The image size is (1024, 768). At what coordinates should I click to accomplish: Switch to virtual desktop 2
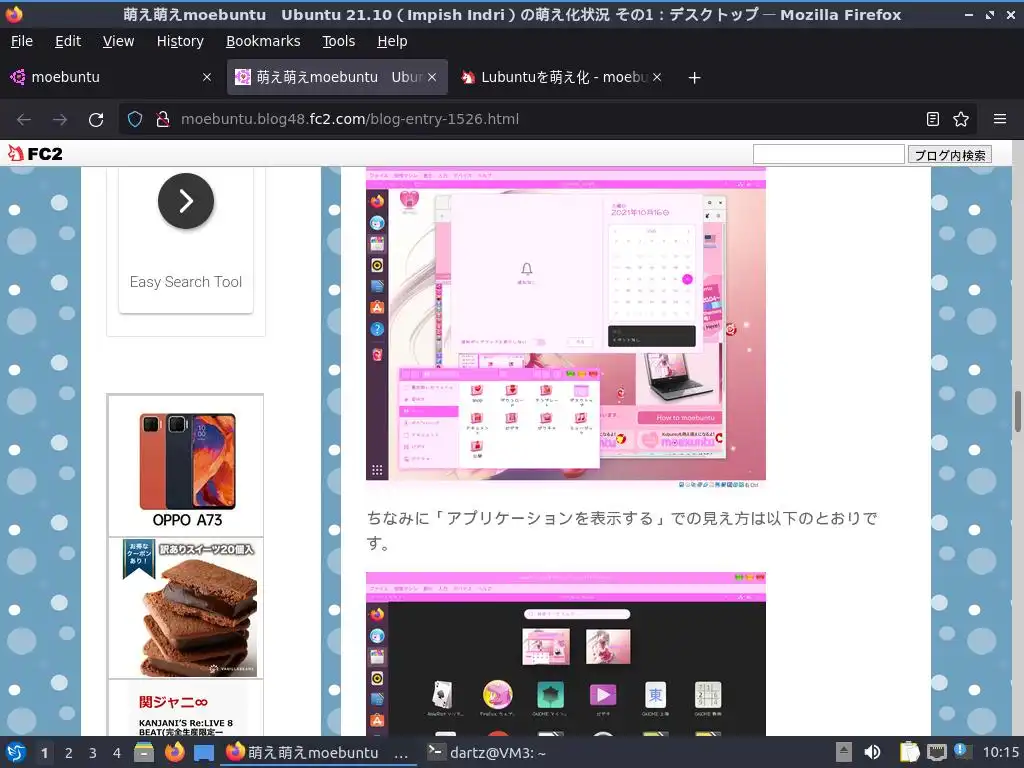[x=69, y=753]
